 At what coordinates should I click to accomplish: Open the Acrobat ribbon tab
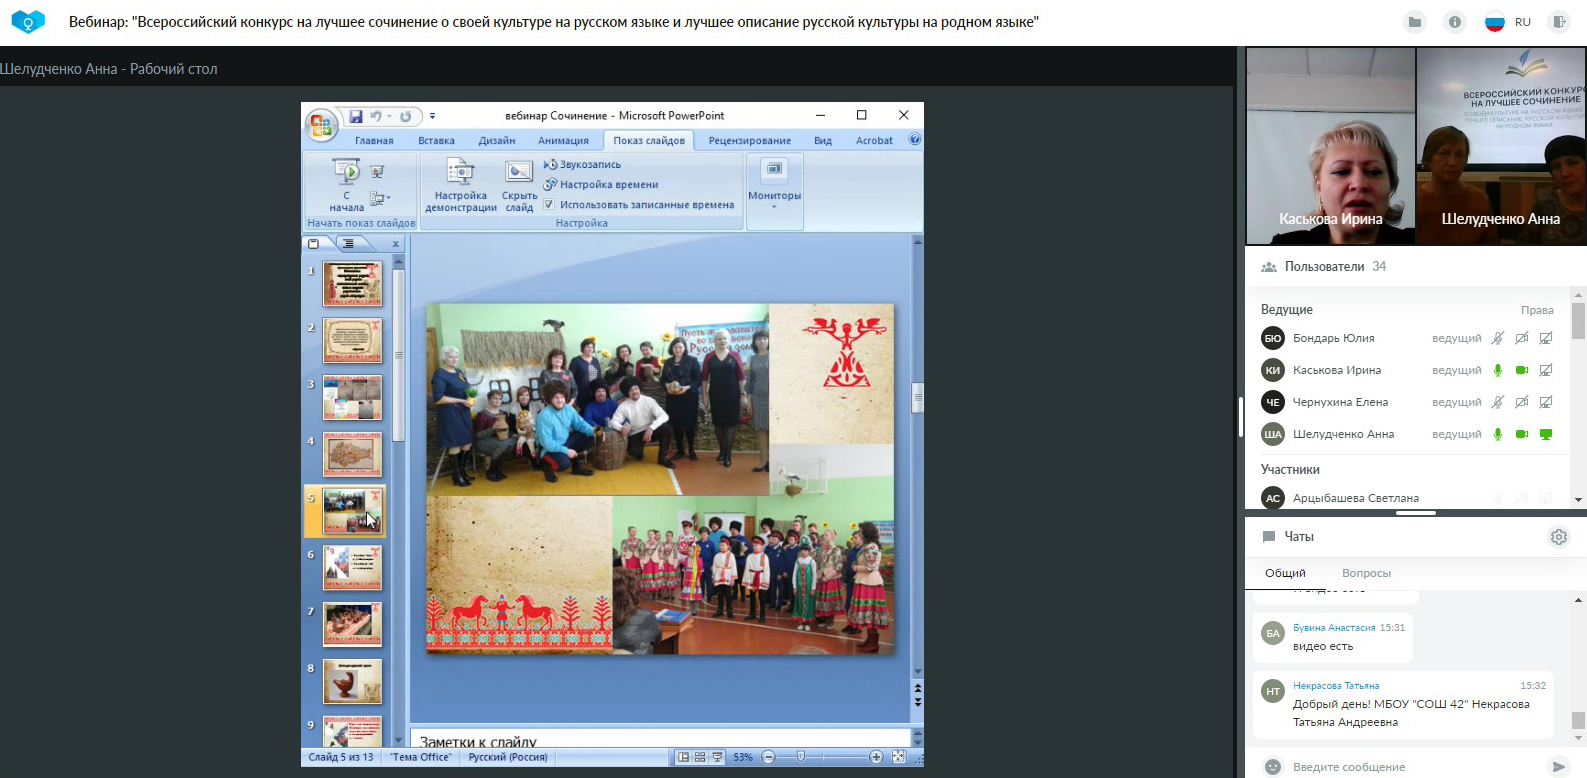(874, 141)
